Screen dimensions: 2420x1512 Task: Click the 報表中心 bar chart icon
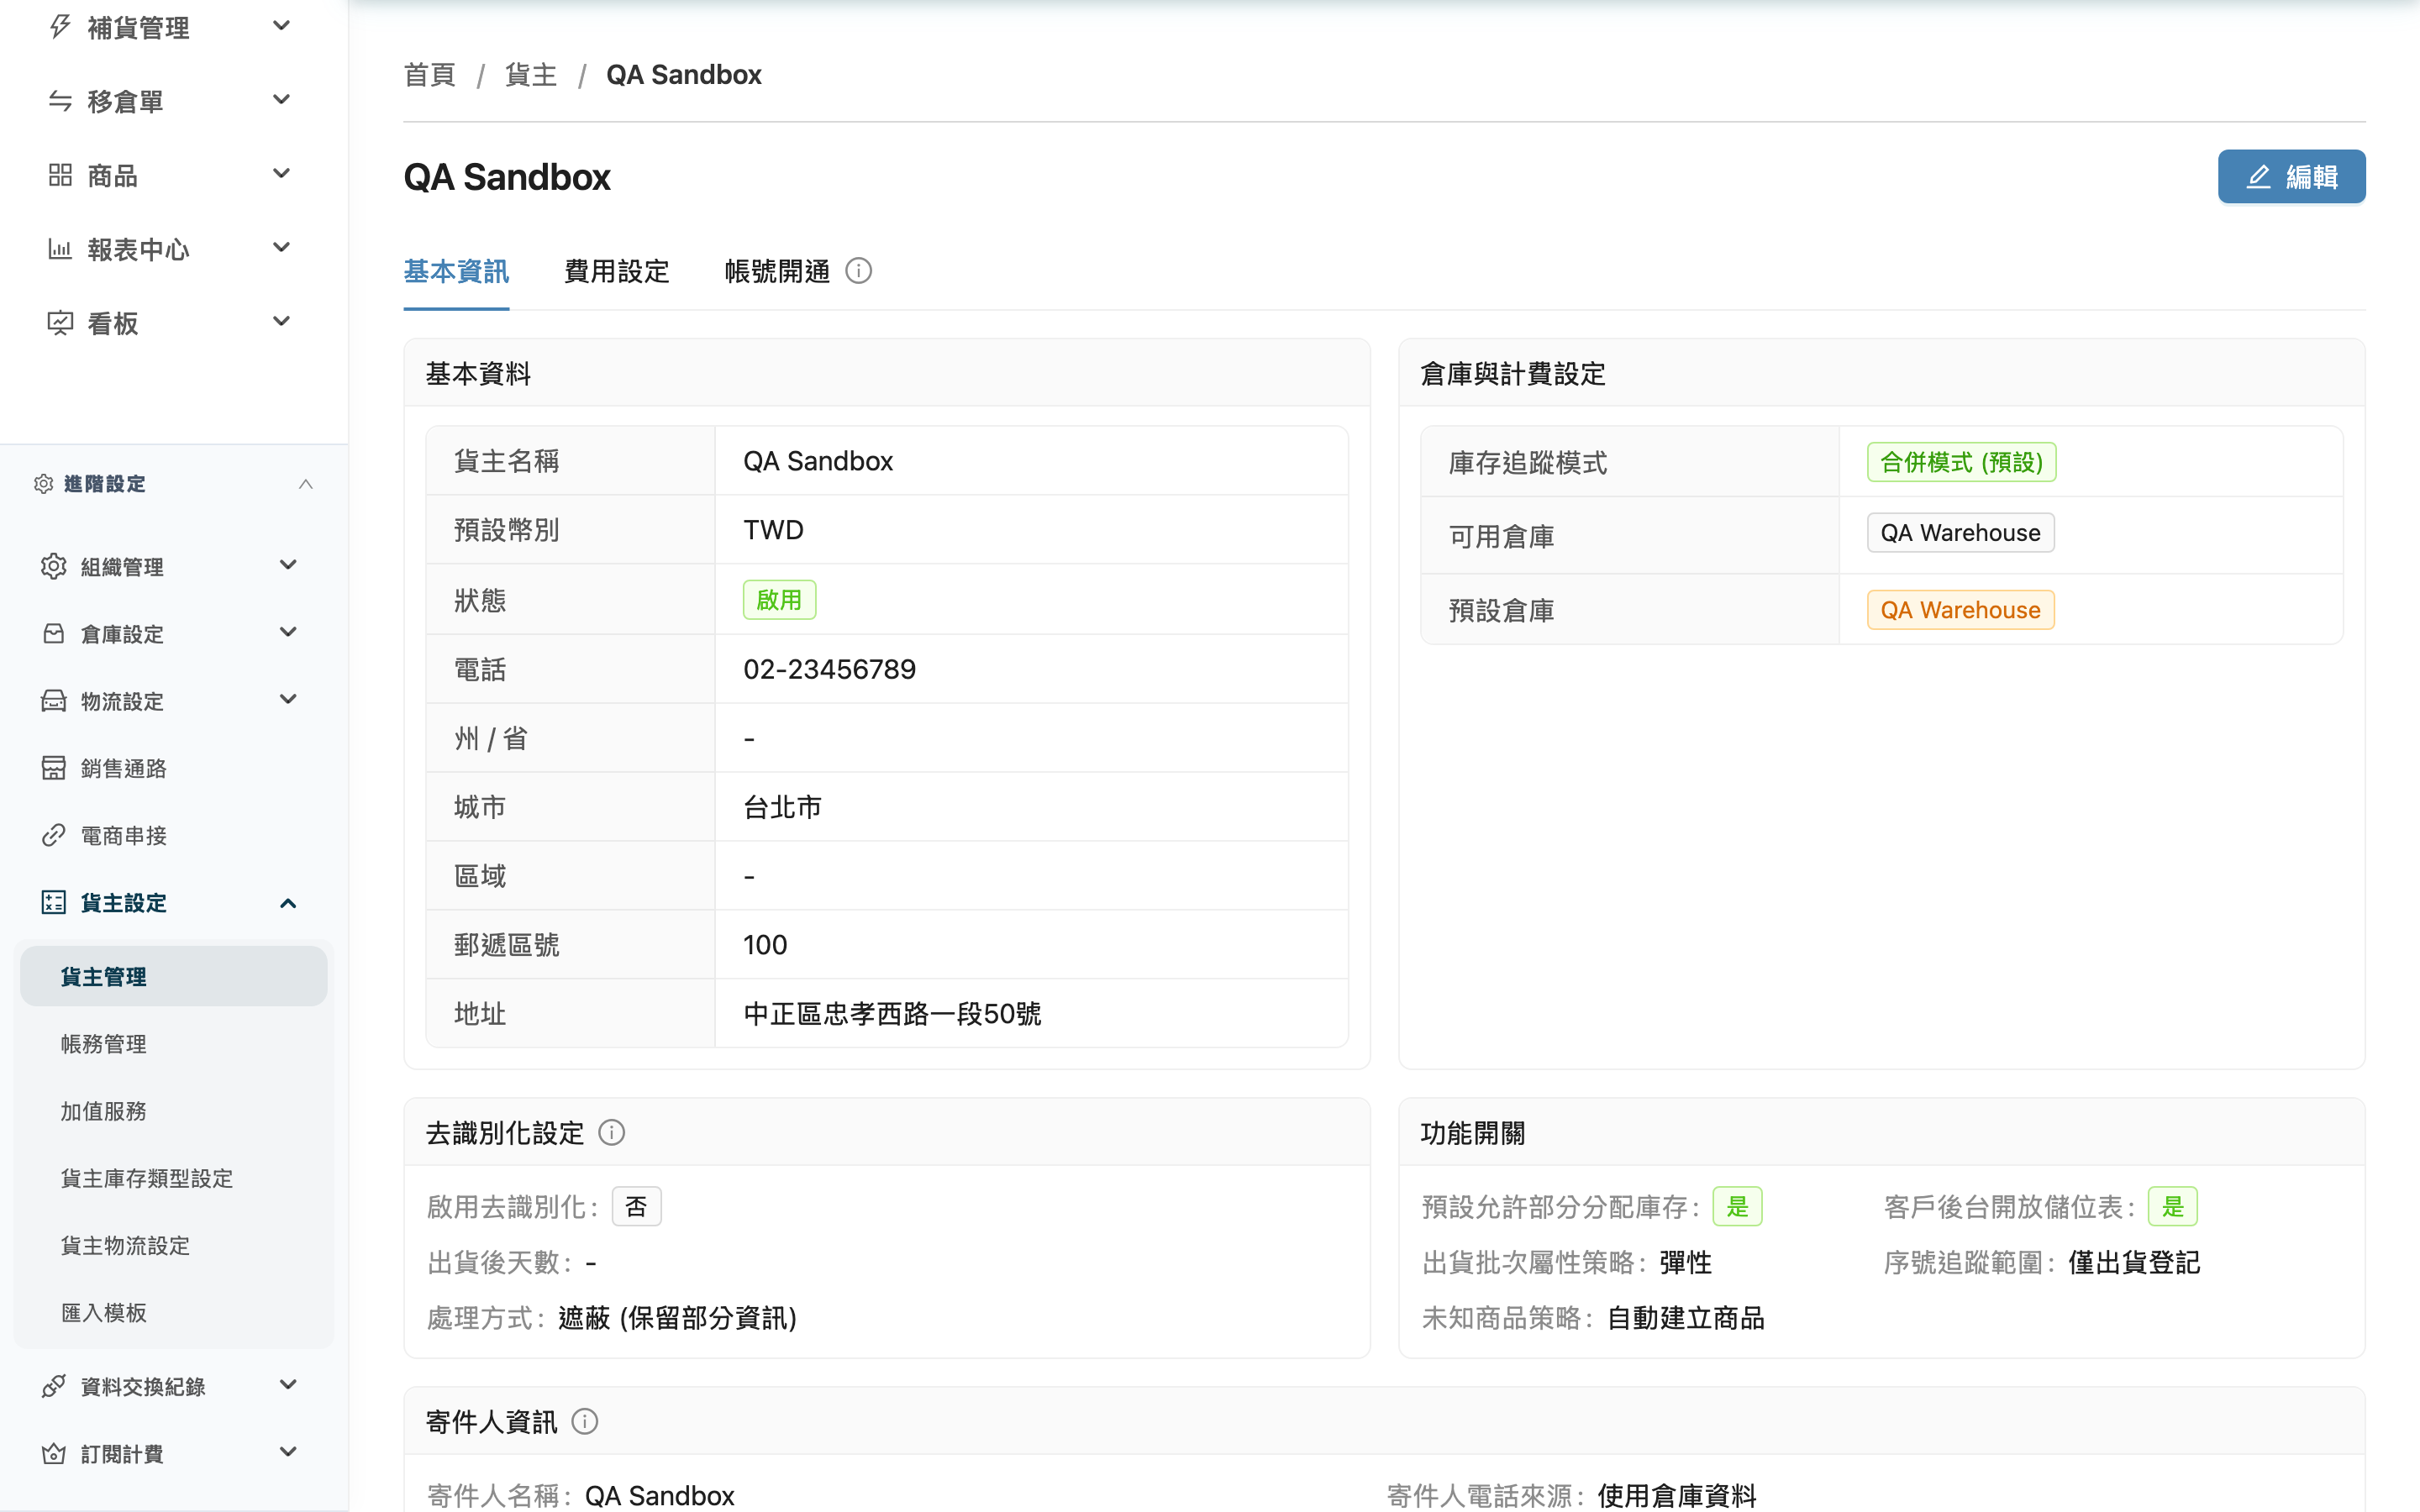point(60,249)
